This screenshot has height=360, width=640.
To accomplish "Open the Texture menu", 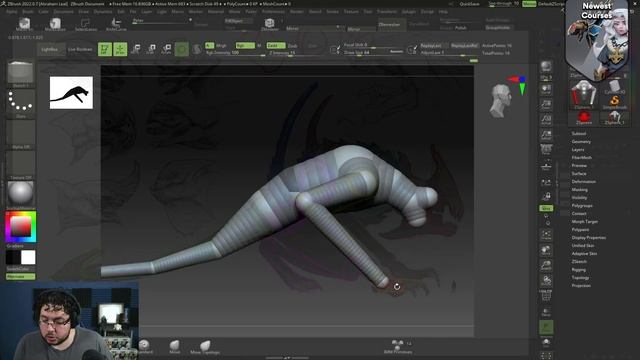I will (351, 11).
